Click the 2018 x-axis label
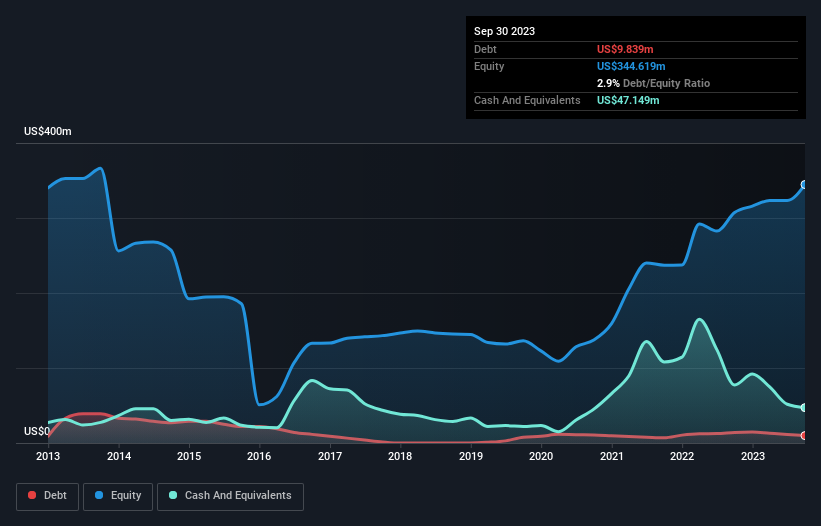 pyautogui.click(x=400, y=456)
